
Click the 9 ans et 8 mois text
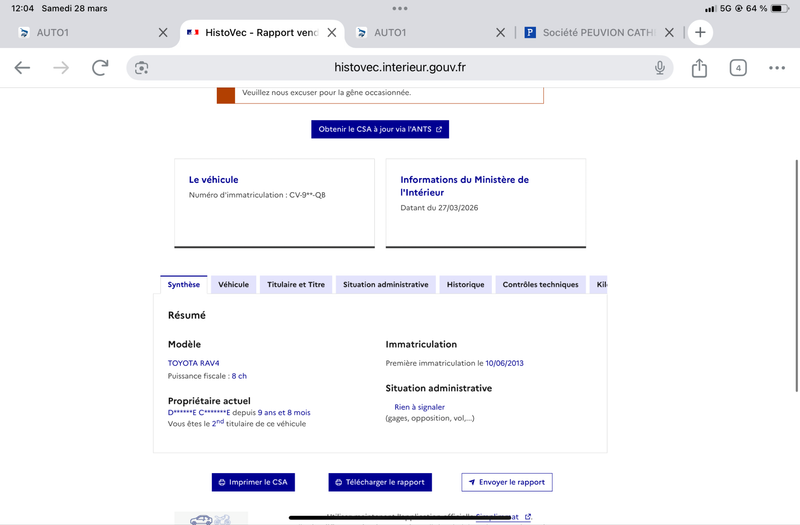click(x=284, y=412)
